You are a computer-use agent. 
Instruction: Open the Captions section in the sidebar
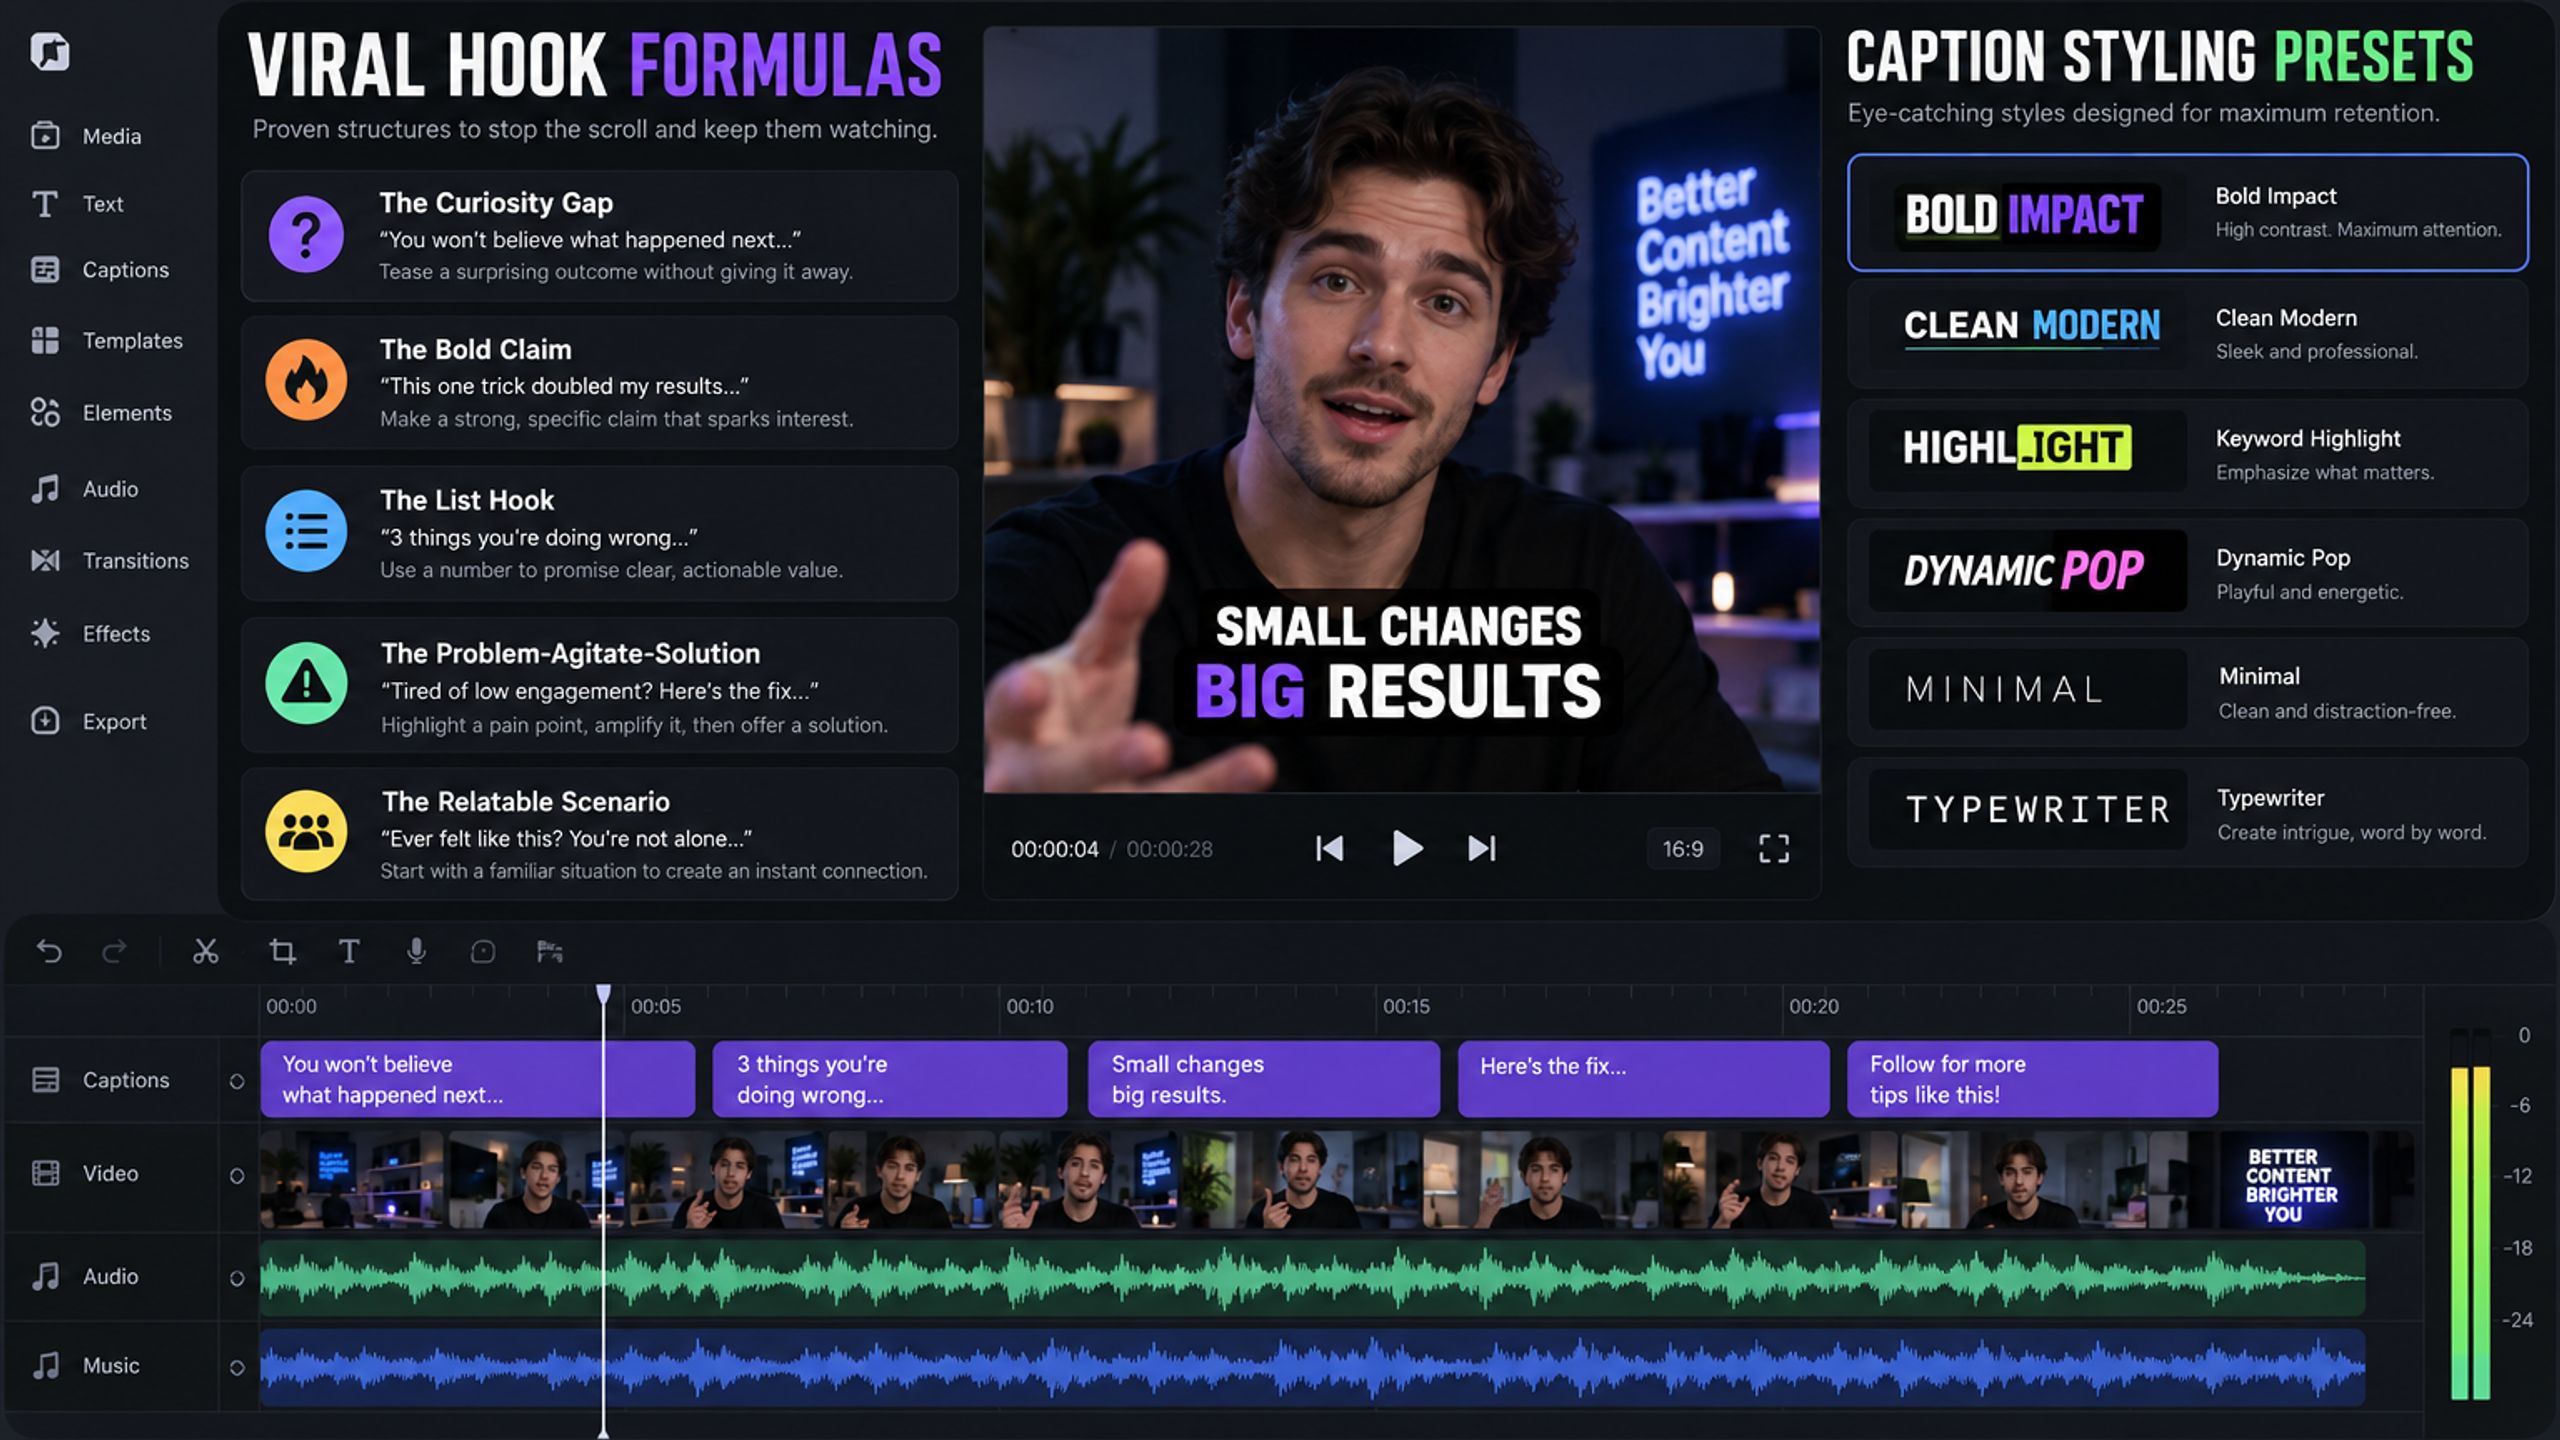click(x=100, y=270)
